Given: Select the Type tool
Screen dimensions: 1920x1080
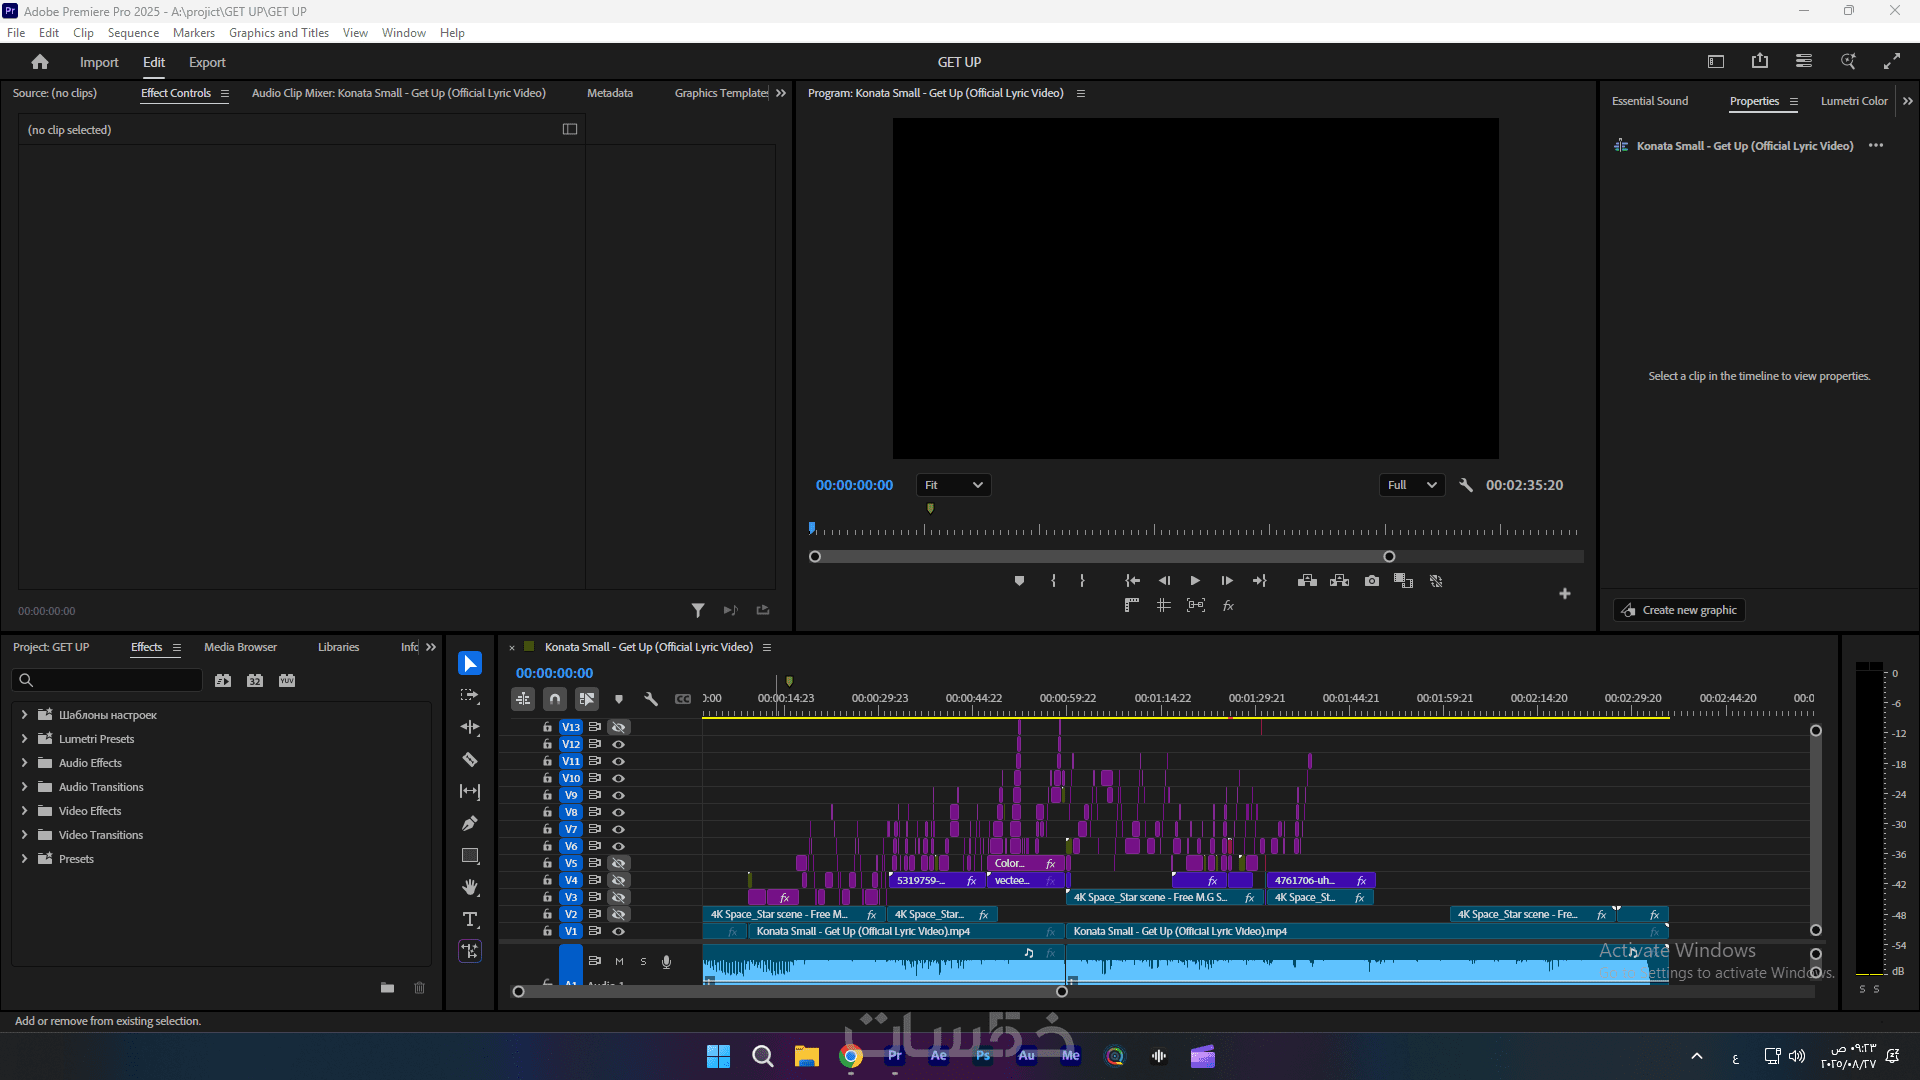Looking at the screenshot, I should point(470,920).
